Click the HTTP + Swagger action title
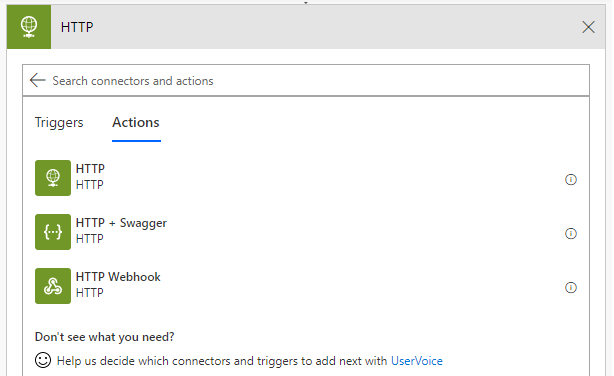This screenshot has width=614, height=376. [x=121, y=223]
